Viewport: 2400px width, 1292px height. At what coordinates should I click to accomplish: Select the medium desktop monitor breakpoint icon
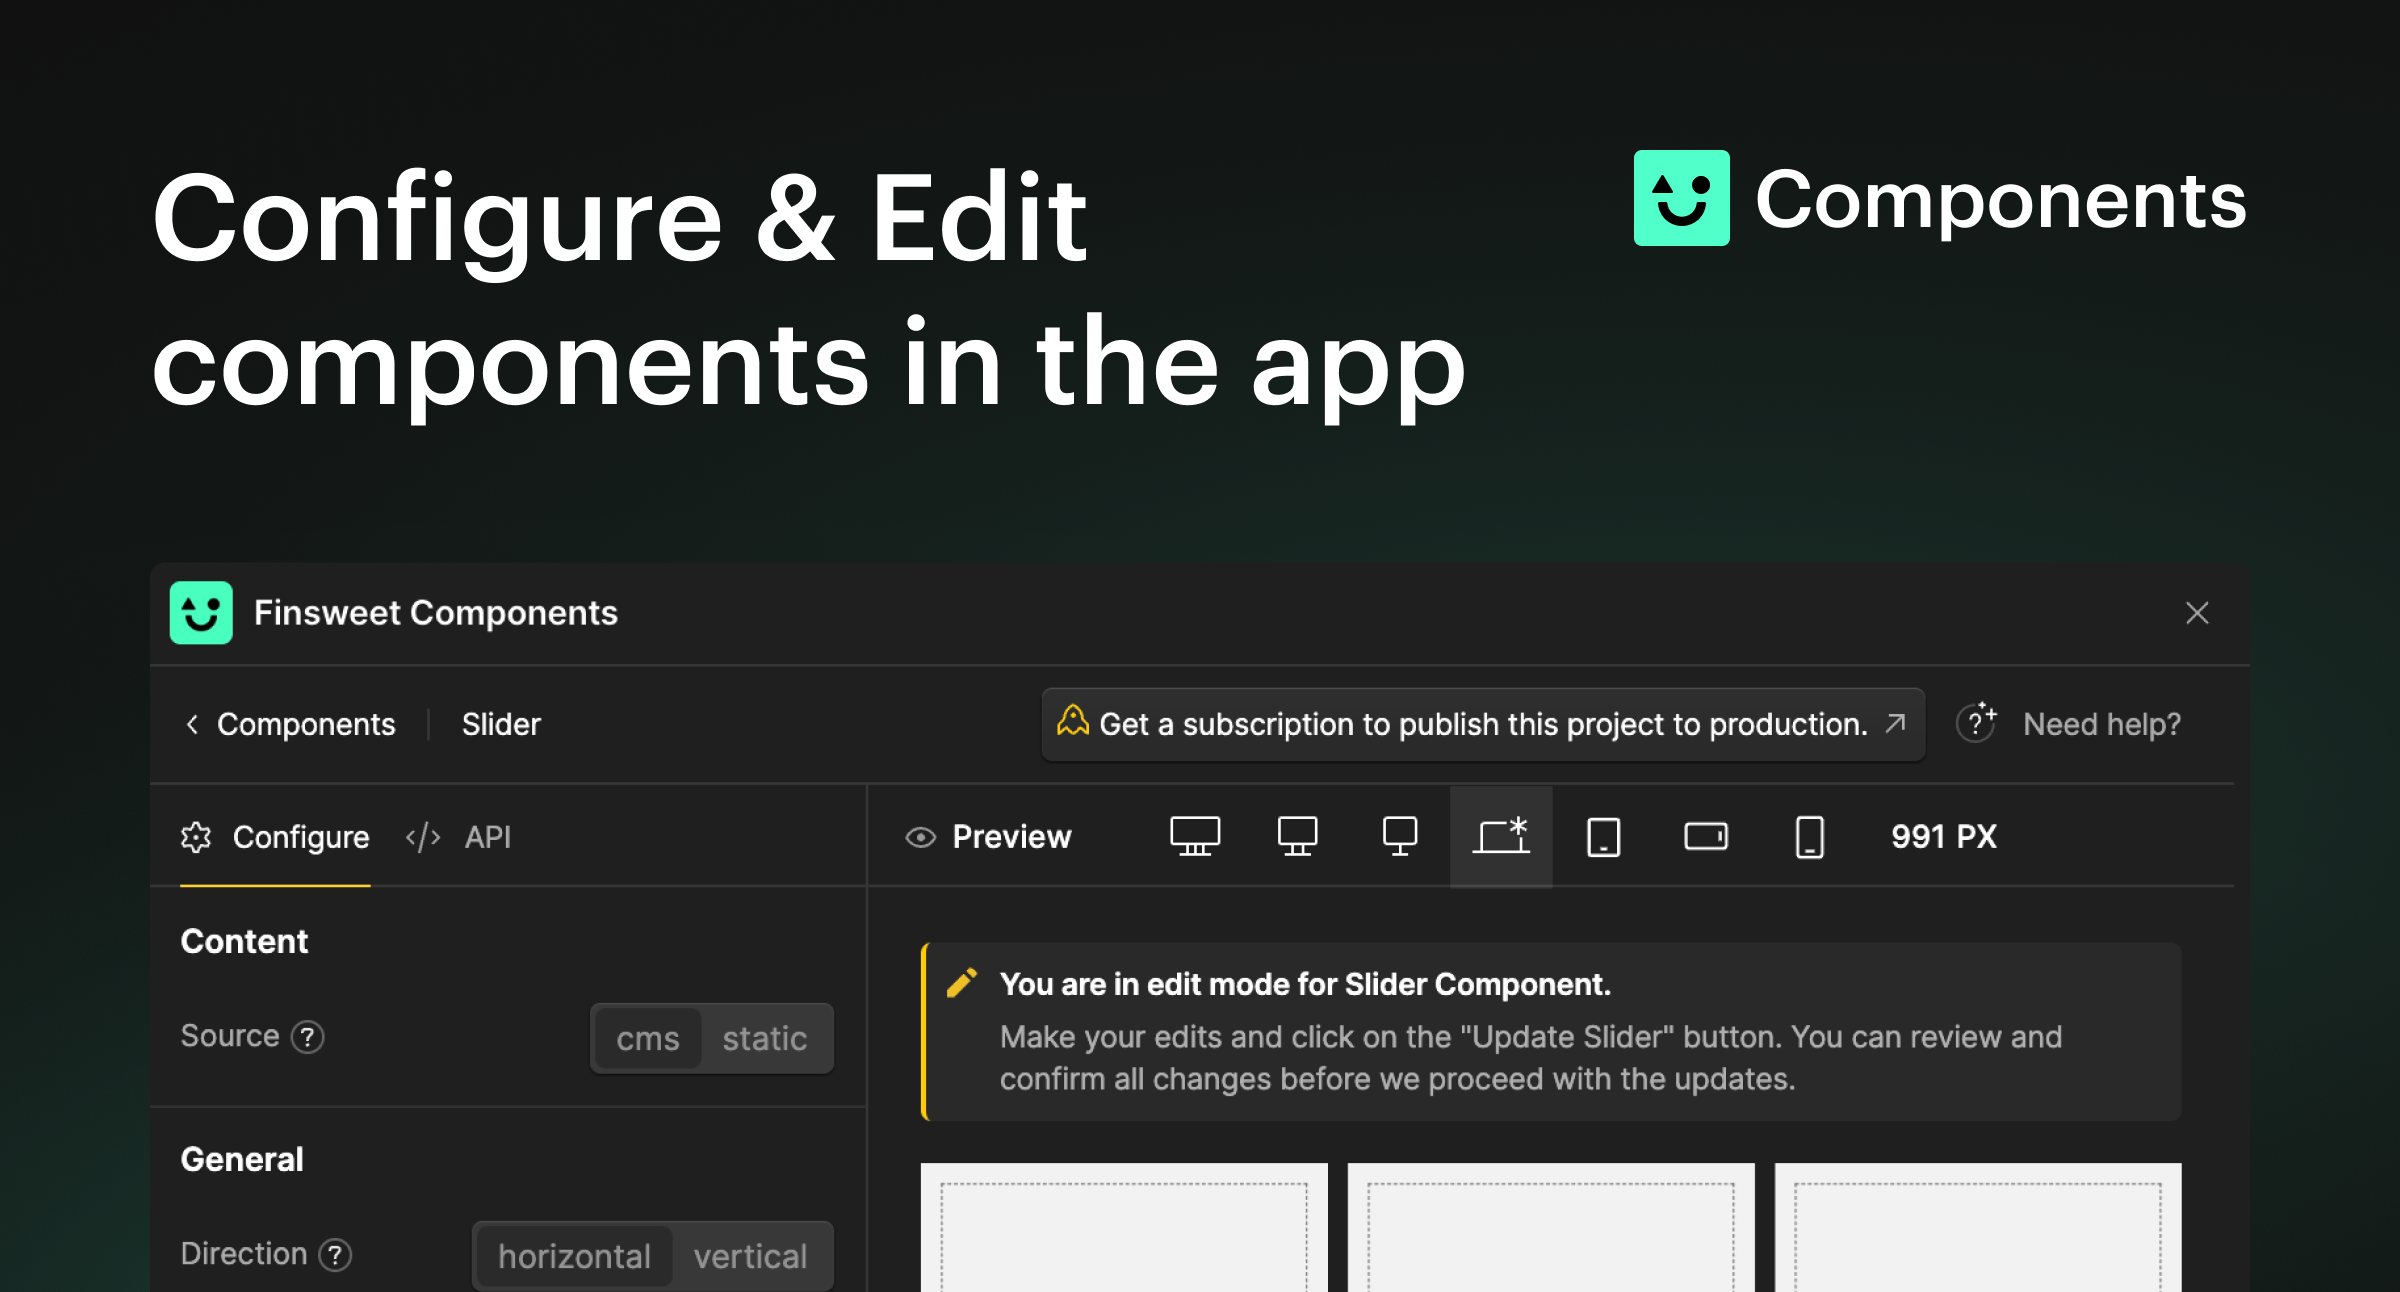click(1297, 836)
